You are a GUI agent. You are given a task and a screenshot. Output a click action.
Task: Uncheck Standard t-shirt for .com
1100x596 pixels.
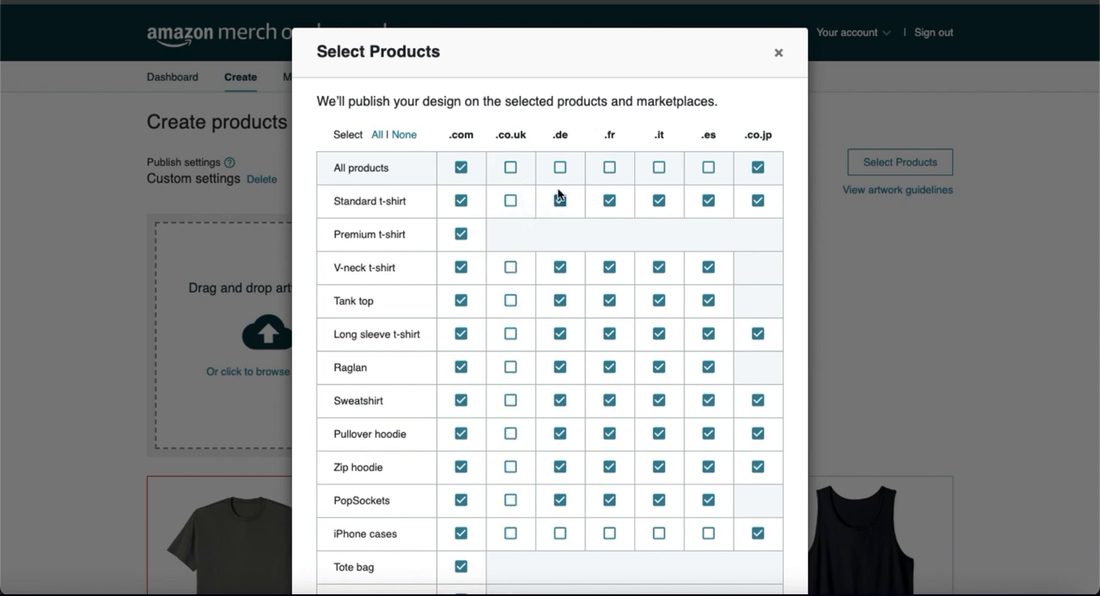(x=461, y=201)
